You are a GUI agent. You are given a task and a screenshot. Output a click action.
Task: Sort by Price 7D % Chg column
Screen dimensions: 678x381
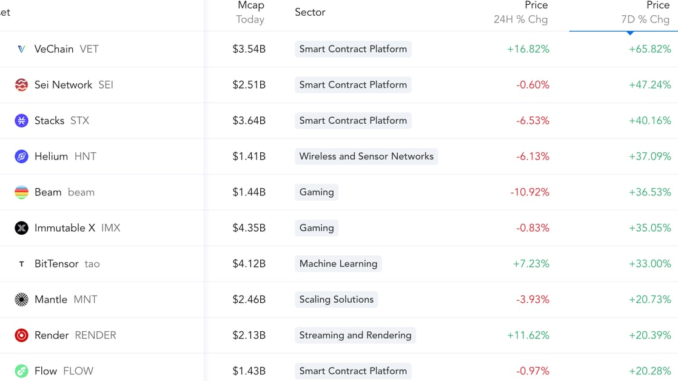[x=645, y=12]
